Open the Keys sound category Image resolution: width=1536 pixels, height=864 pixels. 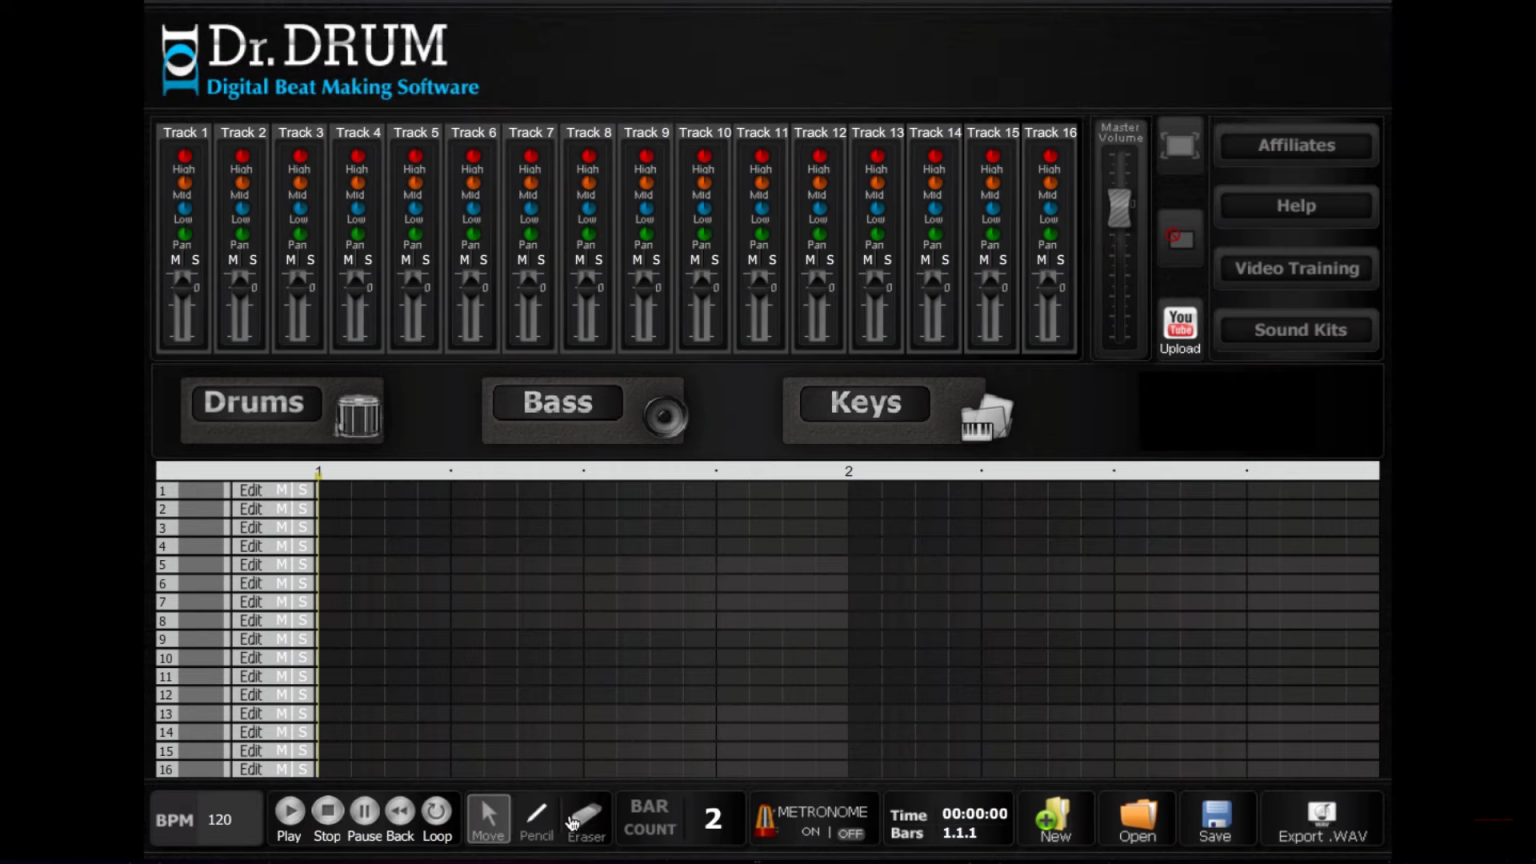[x=863, y=402]
